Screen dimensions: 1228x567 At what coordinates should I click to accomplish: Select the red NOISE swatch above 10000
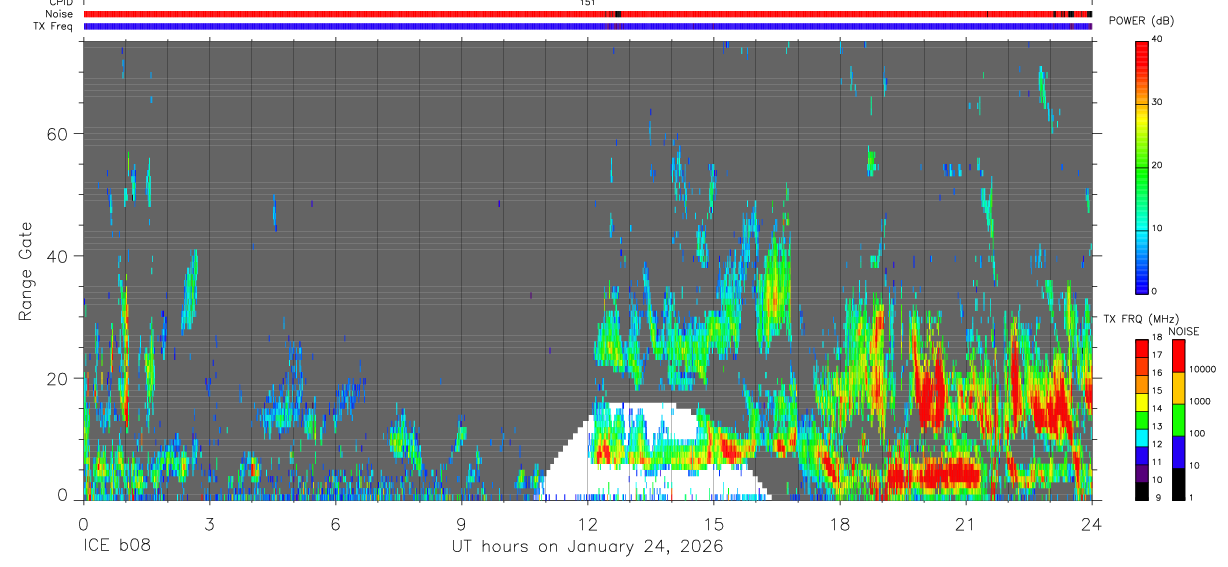[x=1178, y=355]
